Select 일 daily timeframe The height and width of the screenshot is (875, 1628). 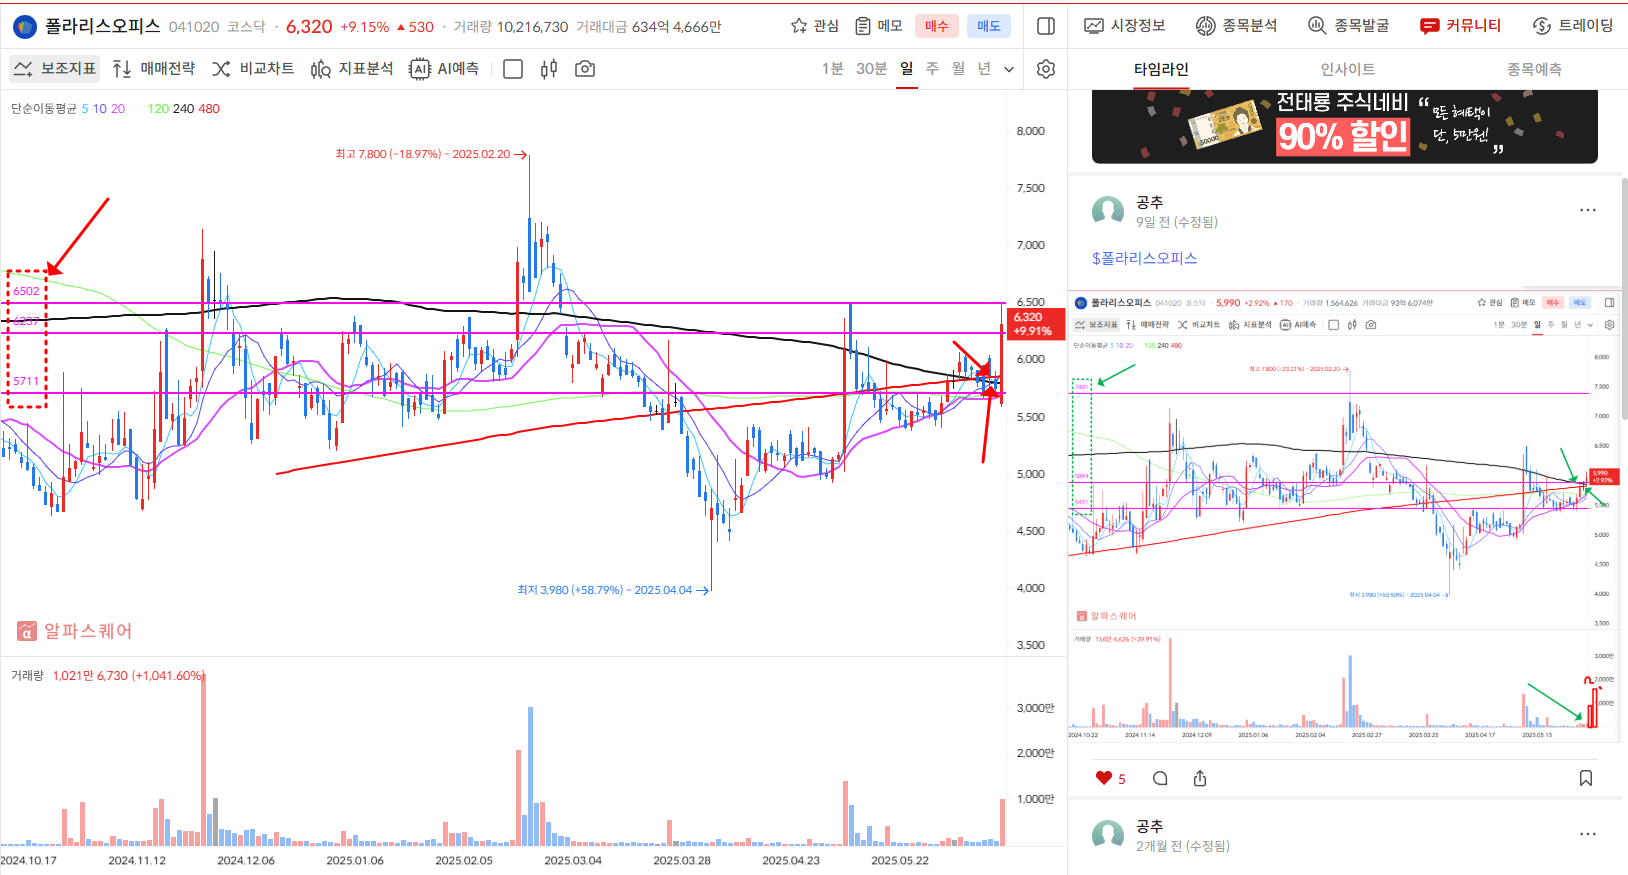coord(907,69)
